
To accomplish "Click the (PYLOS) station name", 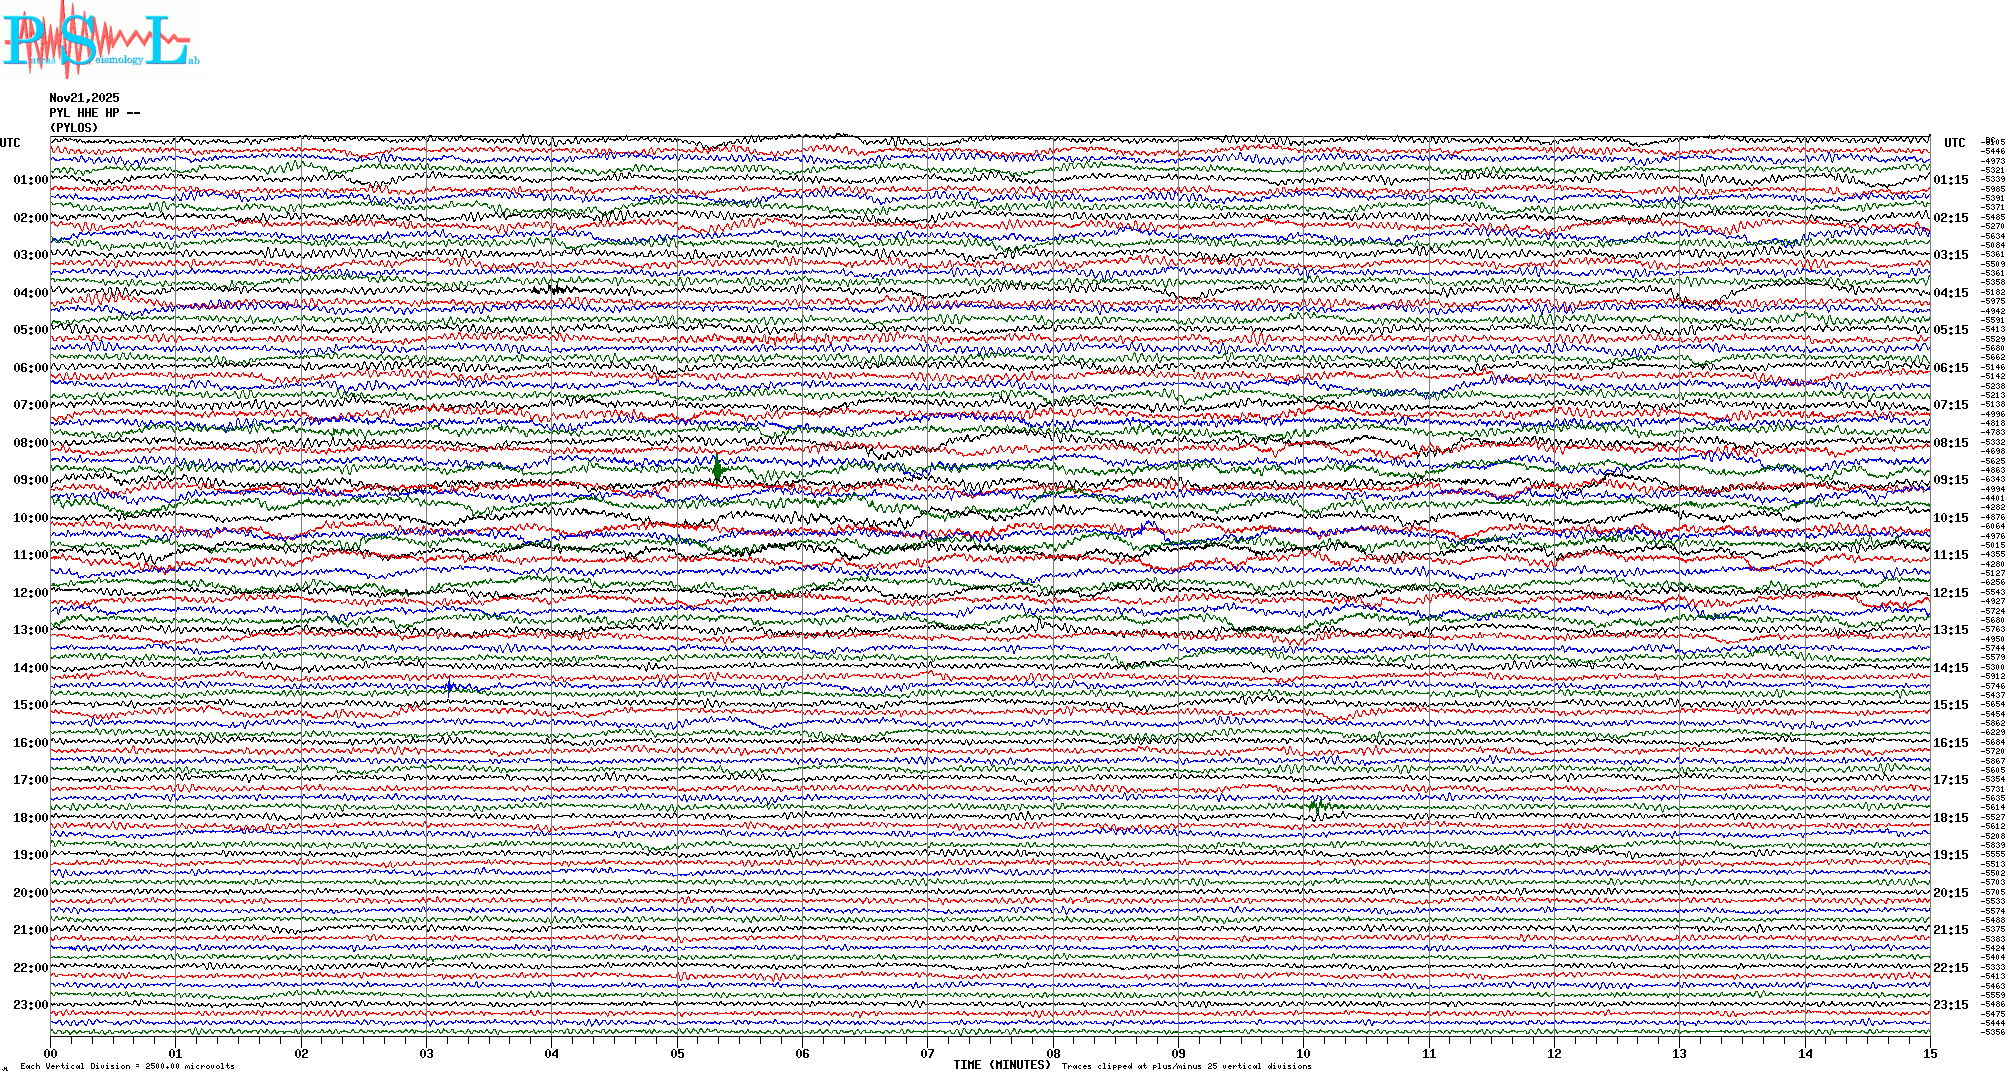I will point(74,128).
